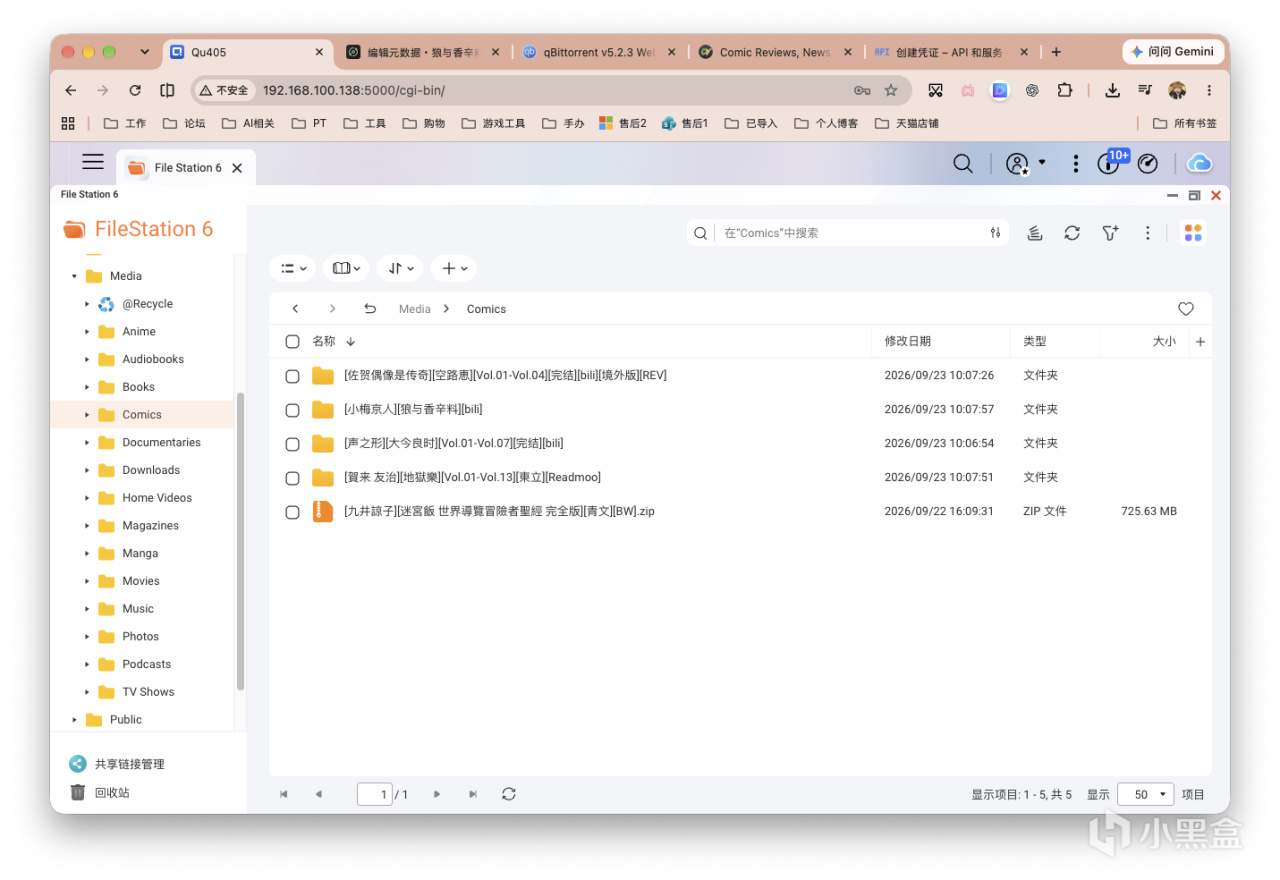This screenshot has width=1280, height=880.
Task: Click the Comics search input field
Action: tap(850, 233)
